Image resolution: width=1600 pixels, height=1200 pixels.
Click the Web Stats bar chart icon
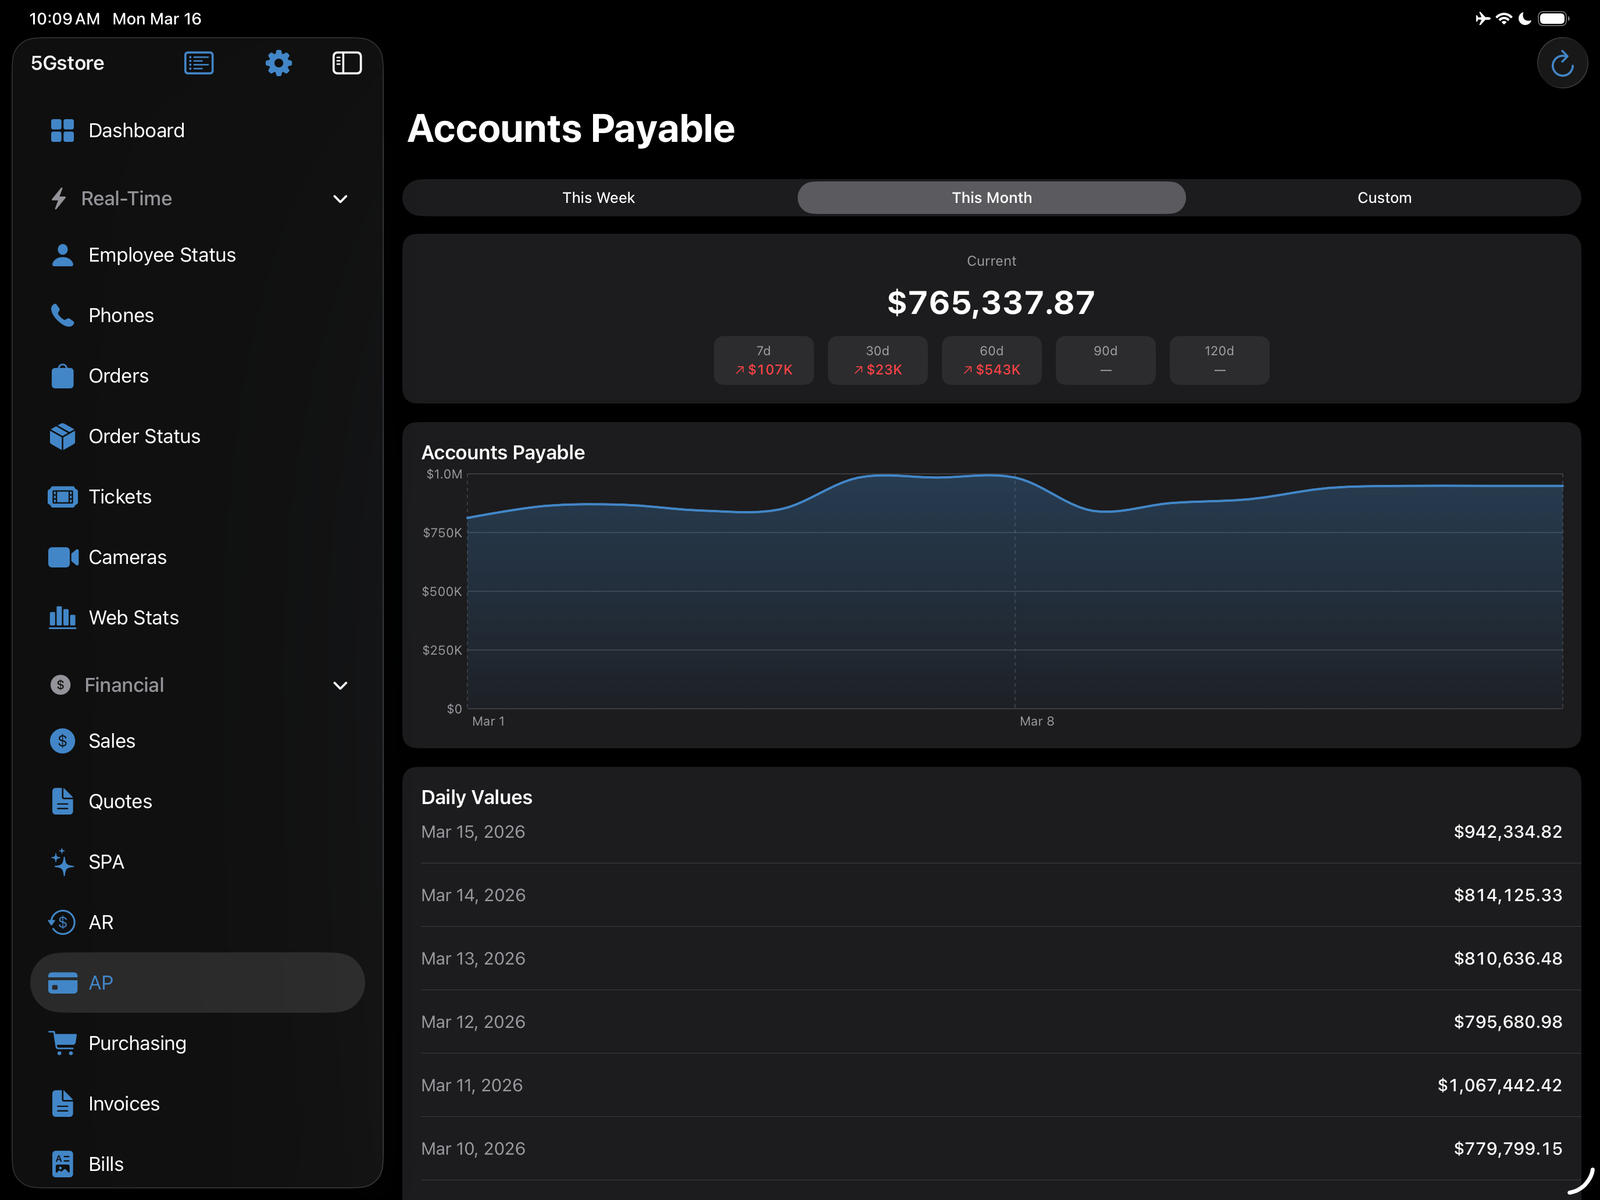click(x=62, y=617)
